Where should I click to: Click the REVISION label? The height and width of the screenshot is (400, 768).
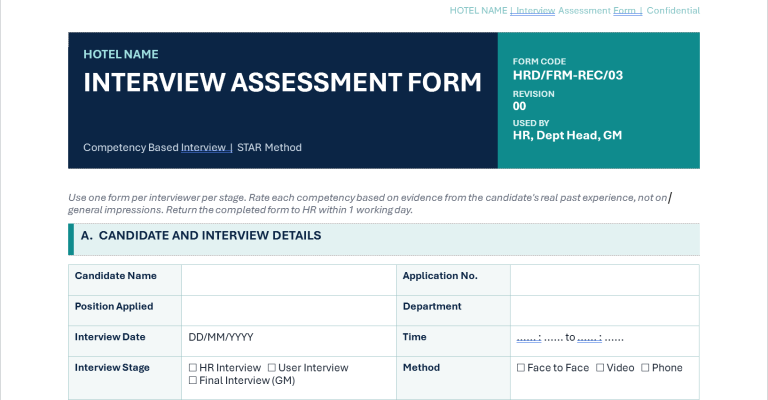(x=533, y=94)
